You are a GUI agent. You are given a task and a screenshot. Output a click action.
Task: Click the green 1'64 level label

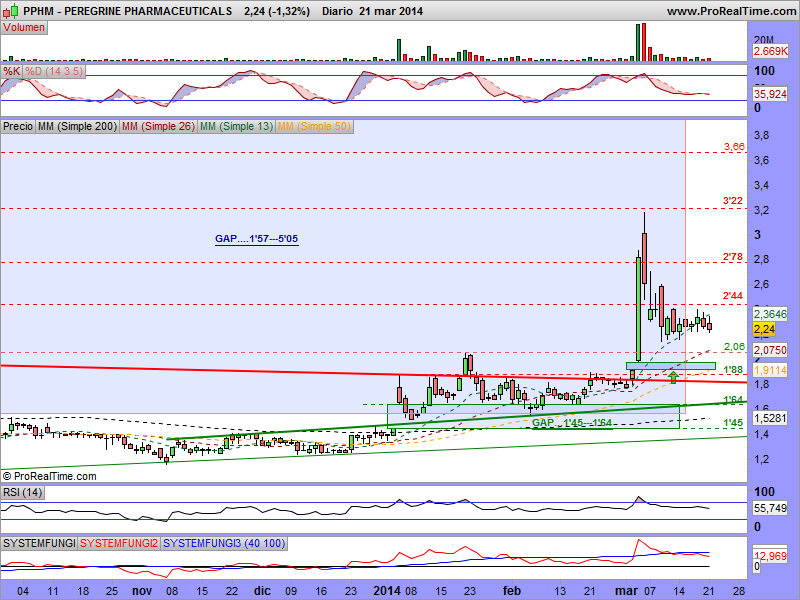[x=733, y=399]
